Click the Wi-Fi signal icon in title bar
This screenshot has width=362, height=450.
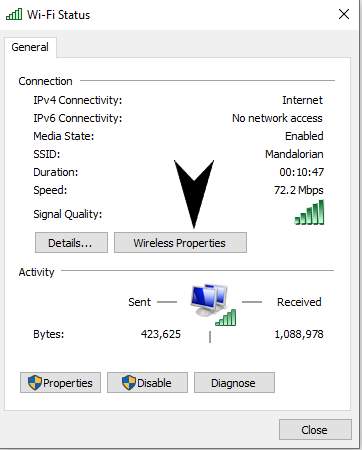(x=14, y=14)
